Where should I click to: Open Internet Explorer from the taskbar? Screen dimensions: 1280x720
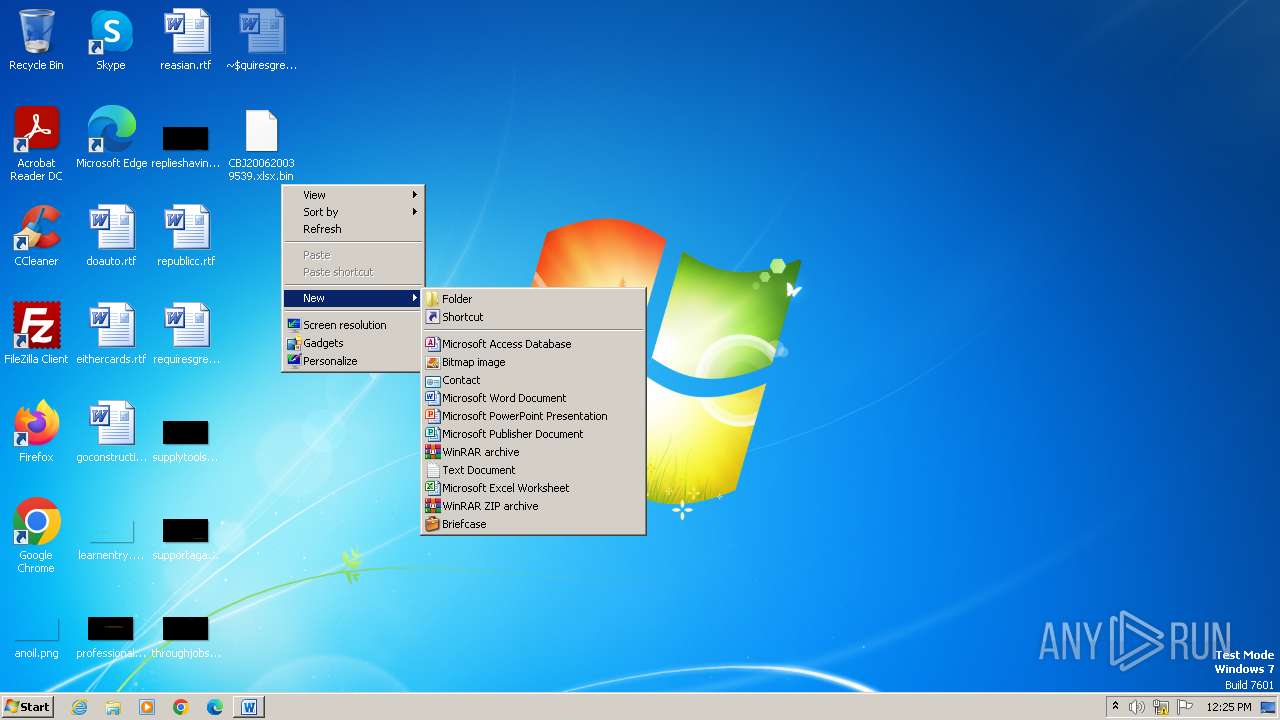(80, 707)
